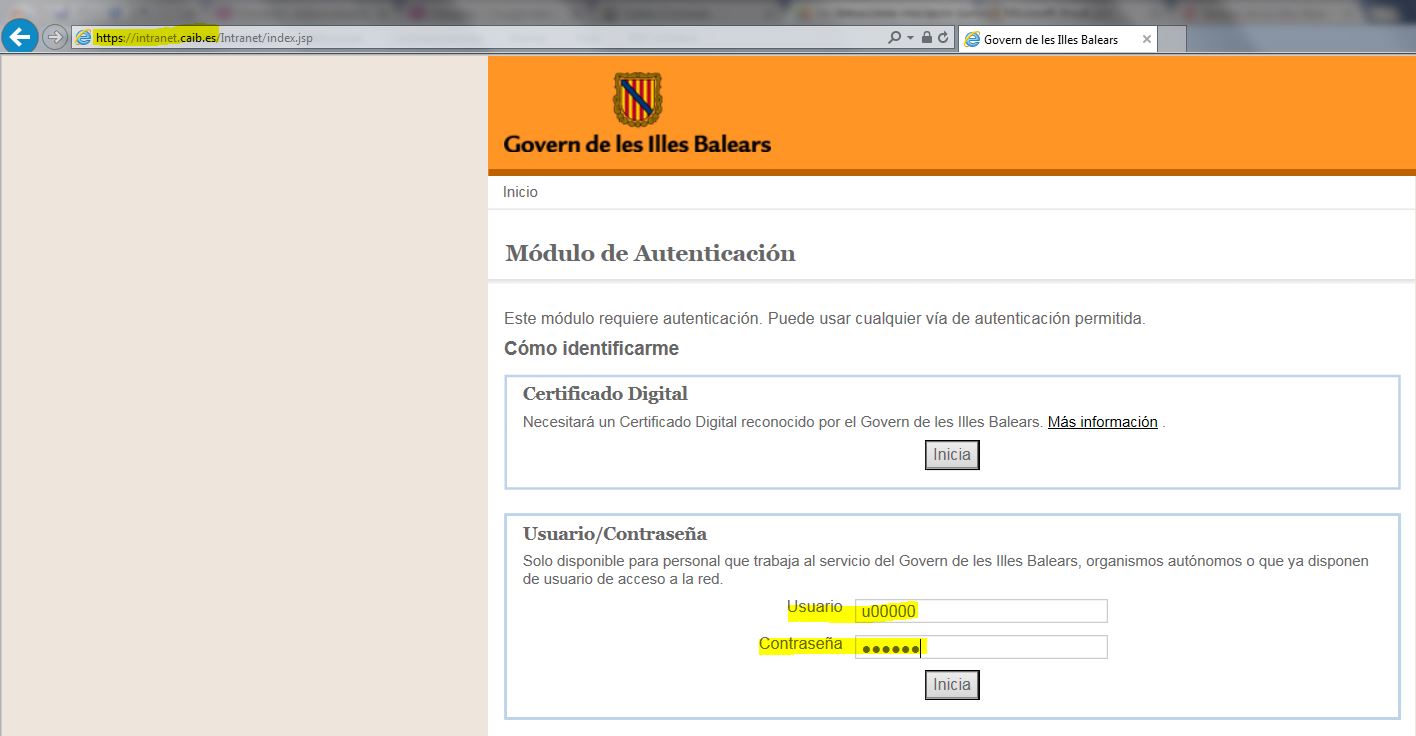
Task: Click Inicia under Usuario/Contraseña
Action: click(x=952, y=685)
